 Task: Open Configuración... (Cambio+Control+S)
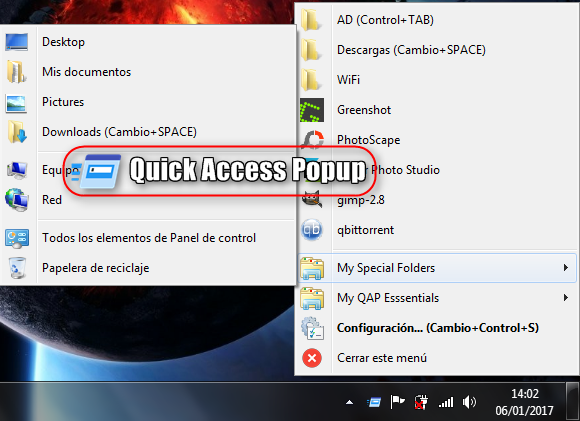(x=438, y=328)
